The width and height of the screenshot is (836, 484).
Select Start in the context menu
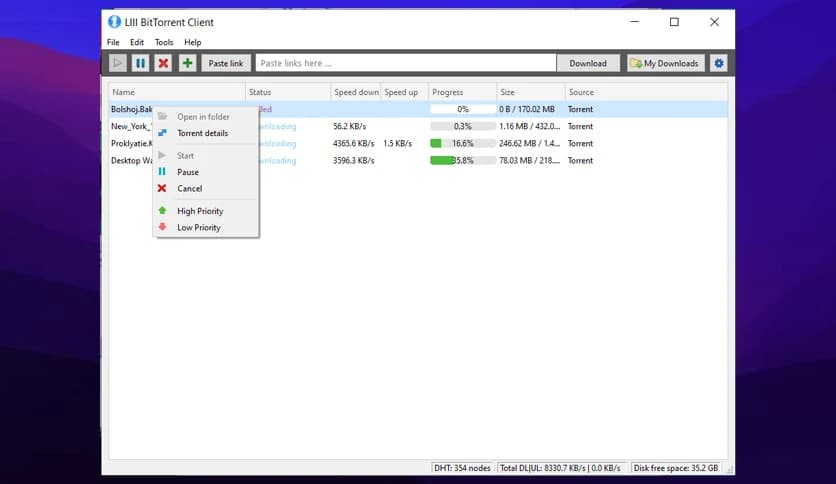tap(186, 156)
